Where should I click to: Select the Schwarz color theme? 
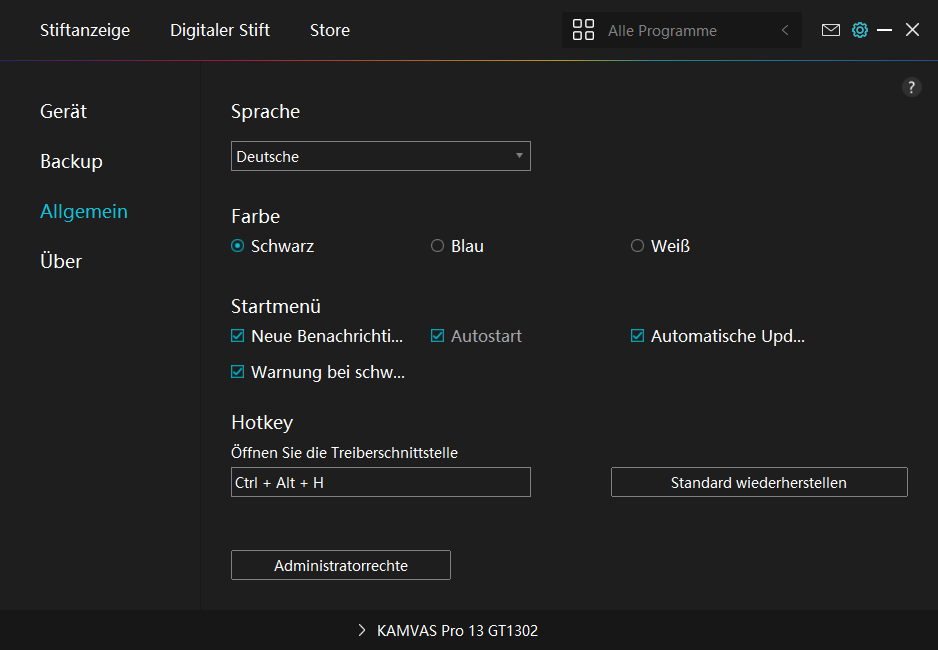238,246
